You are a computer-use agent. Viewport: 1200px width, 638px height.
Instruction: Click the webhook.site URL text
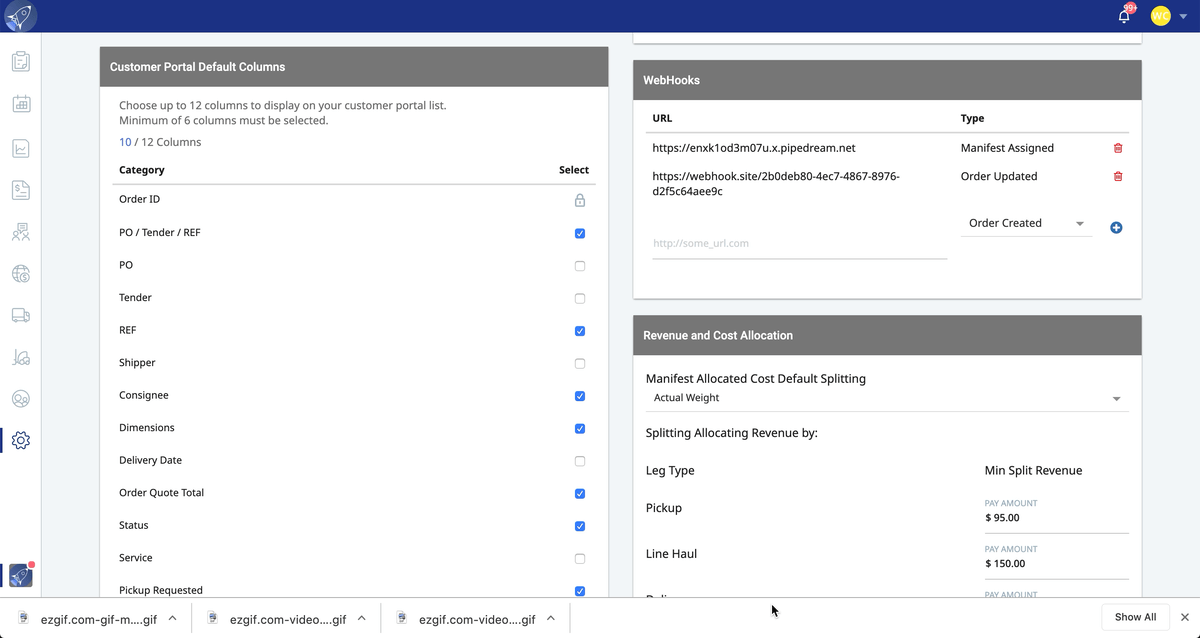point(776,183)
